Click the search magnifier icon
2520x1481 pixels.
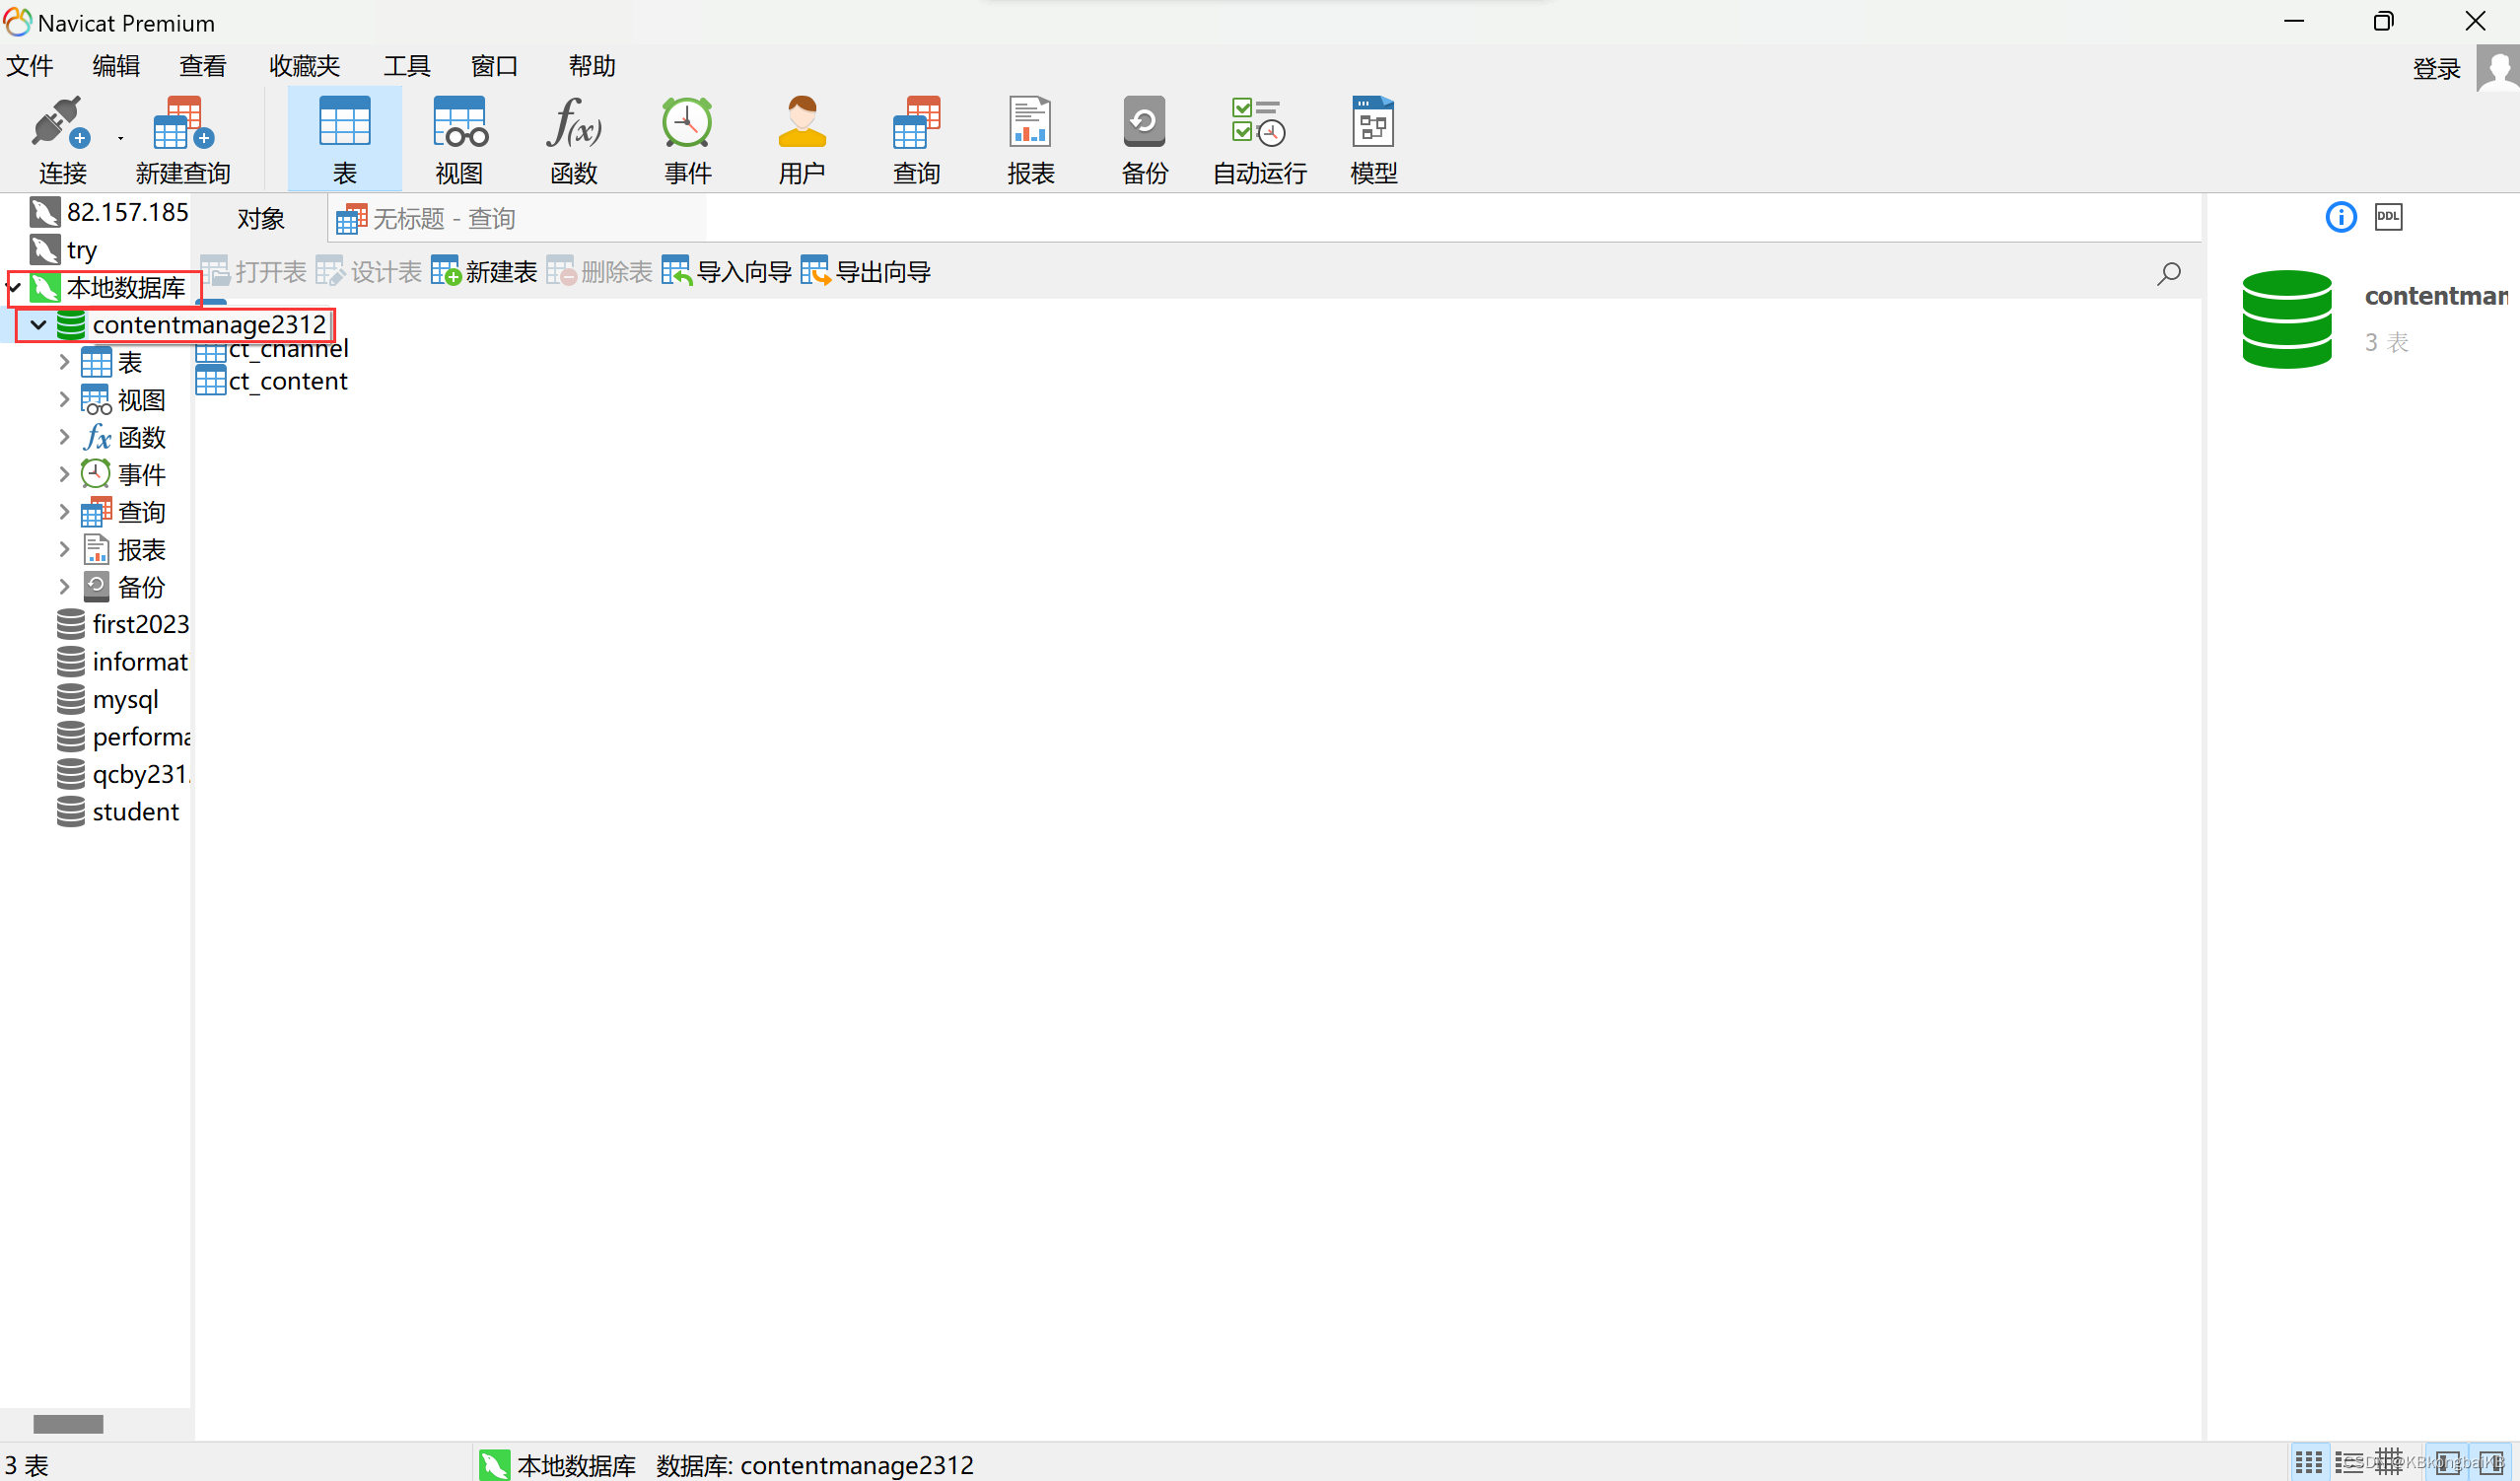point(2168,273)
